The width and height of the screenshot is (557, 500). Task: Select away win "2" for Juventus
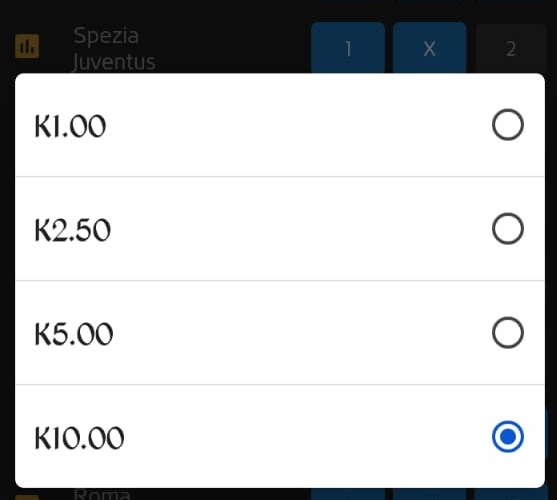(511, 49)
